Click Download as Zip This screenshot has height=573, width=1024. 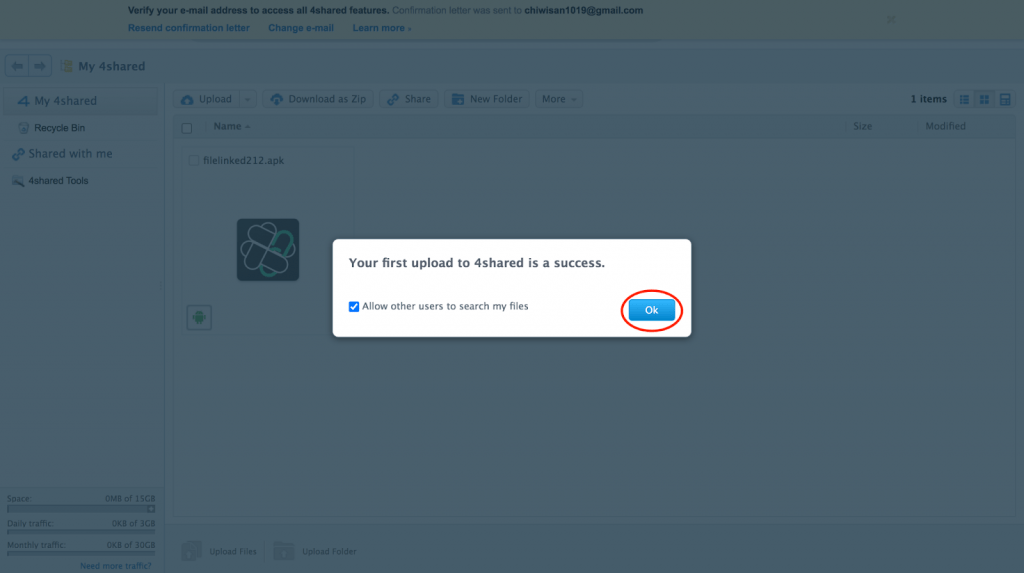[x=318, y=99]
